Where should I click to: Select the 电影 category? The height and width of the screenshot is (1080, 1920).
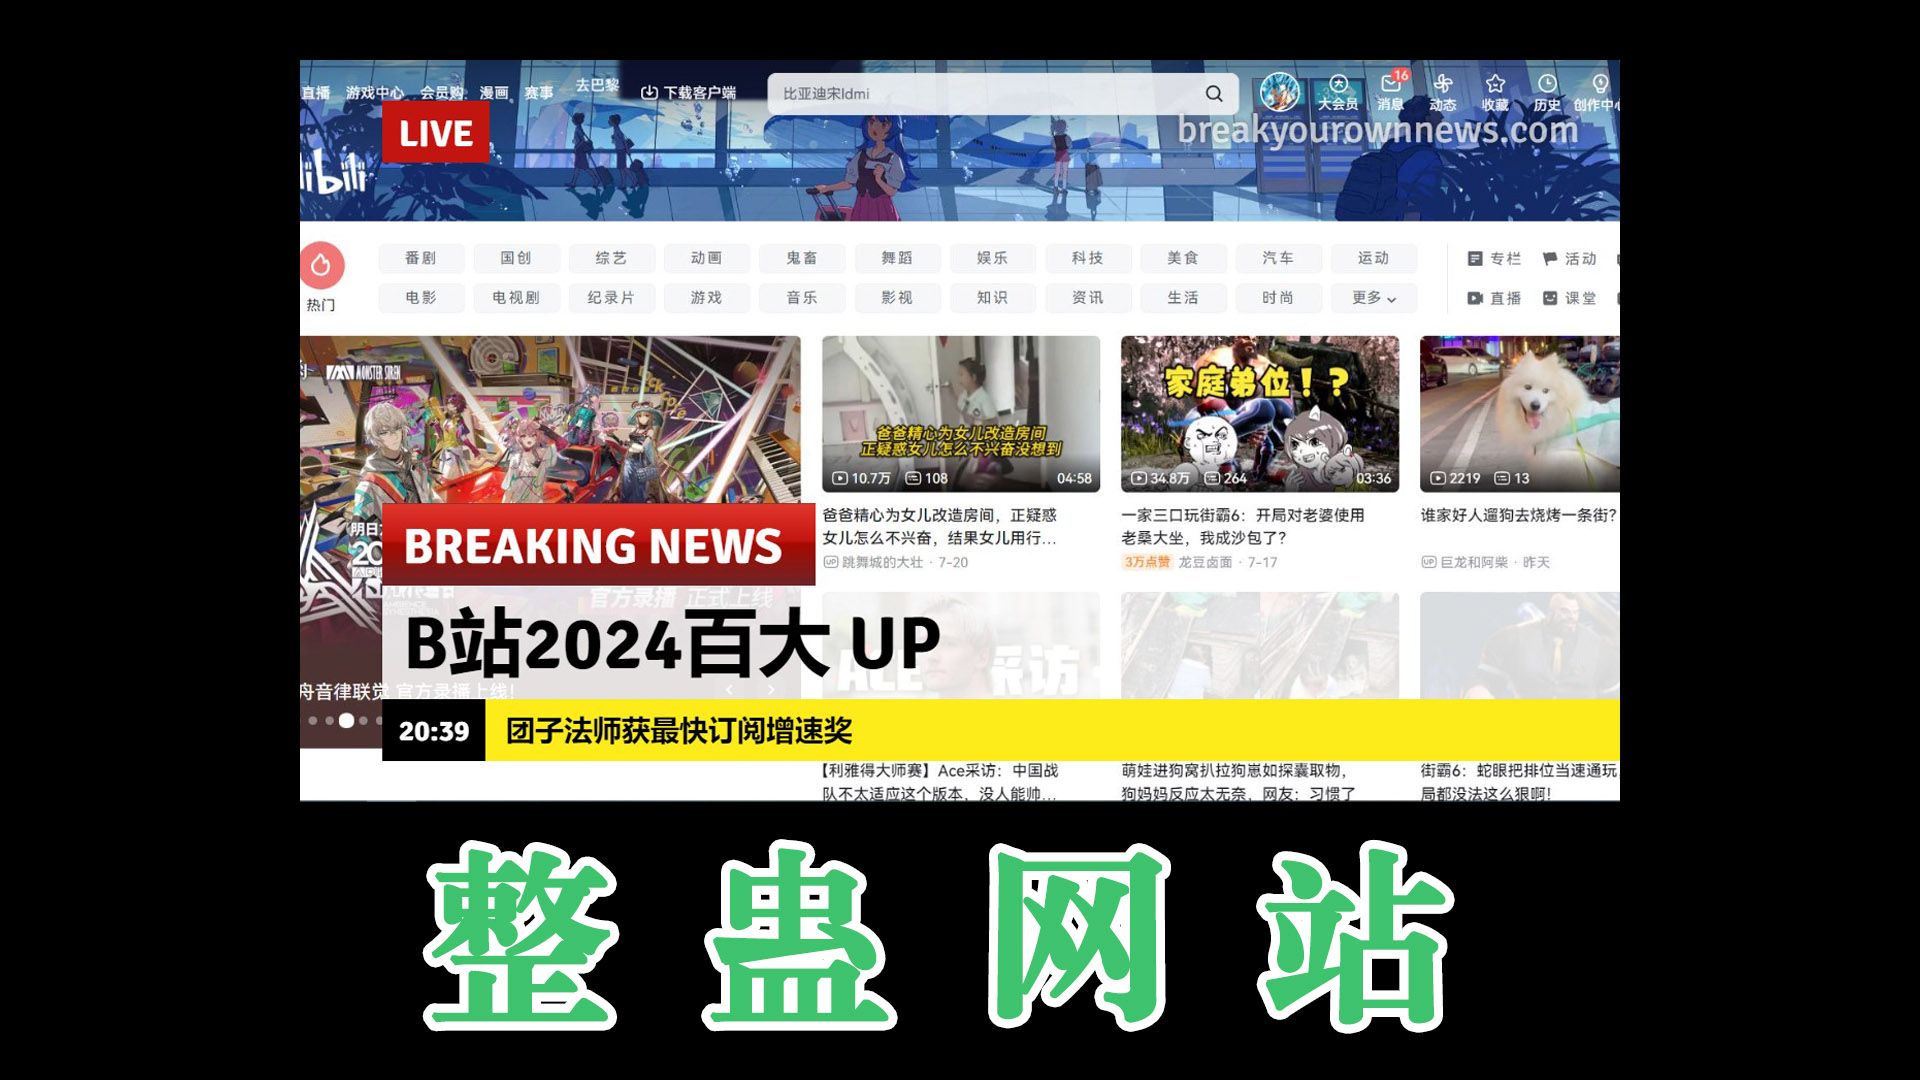click(421, 298)
